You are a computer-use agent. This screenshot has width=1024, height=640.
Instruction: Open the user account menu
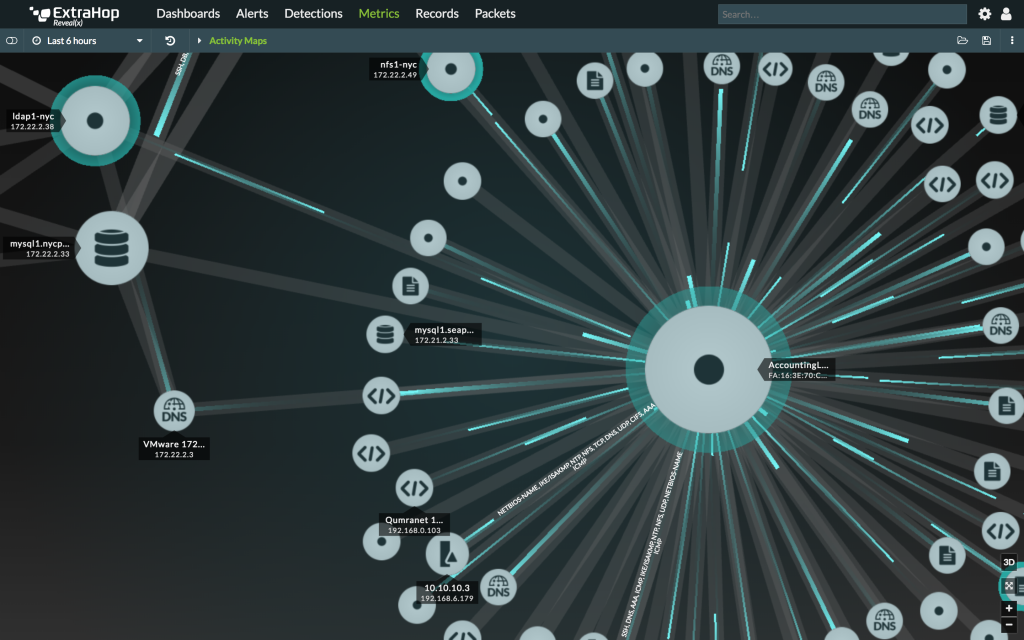[1006, 14]
